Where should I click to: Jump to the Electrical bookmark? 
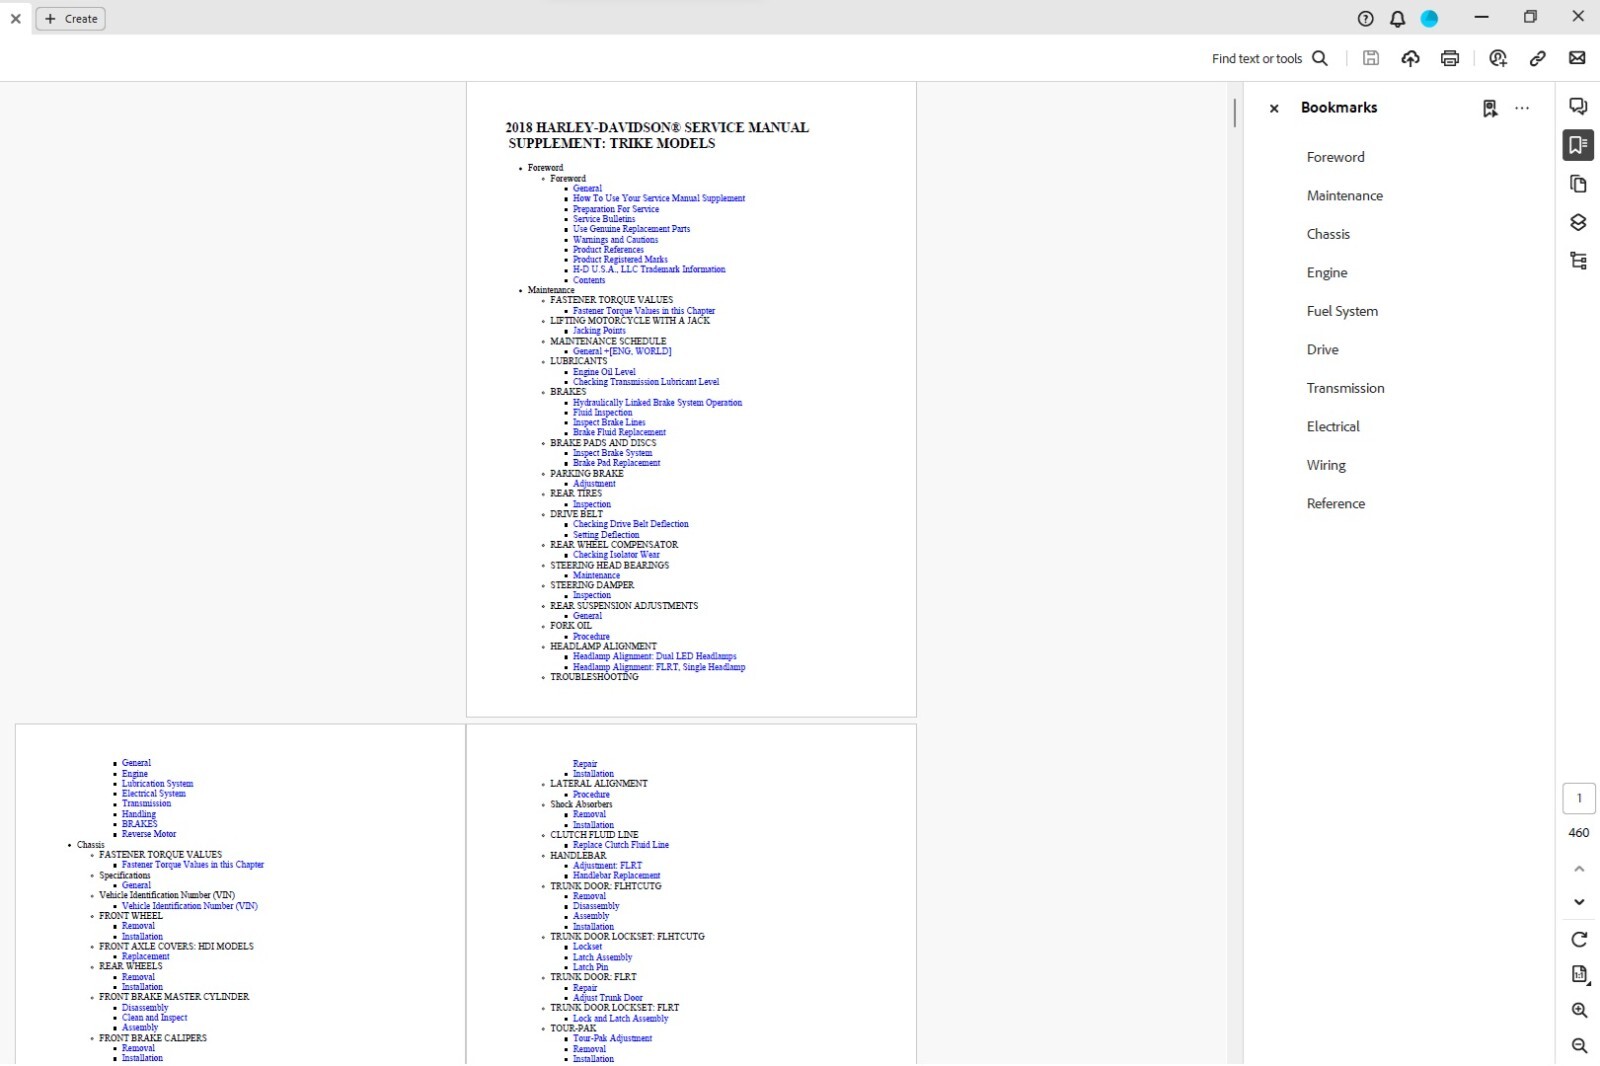pyautogui.click(x=1333, y=427)
